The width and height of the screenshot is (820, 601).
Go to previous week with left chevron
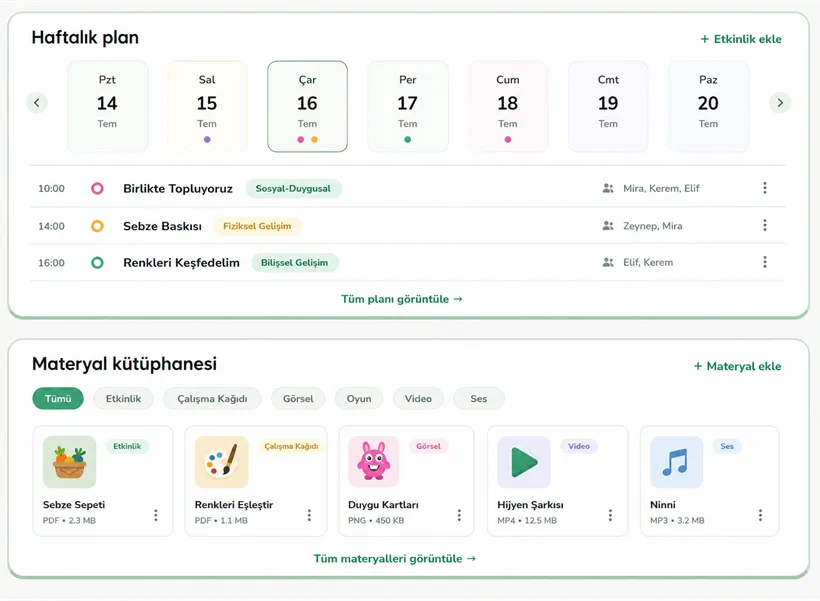[x=37, y=103]
